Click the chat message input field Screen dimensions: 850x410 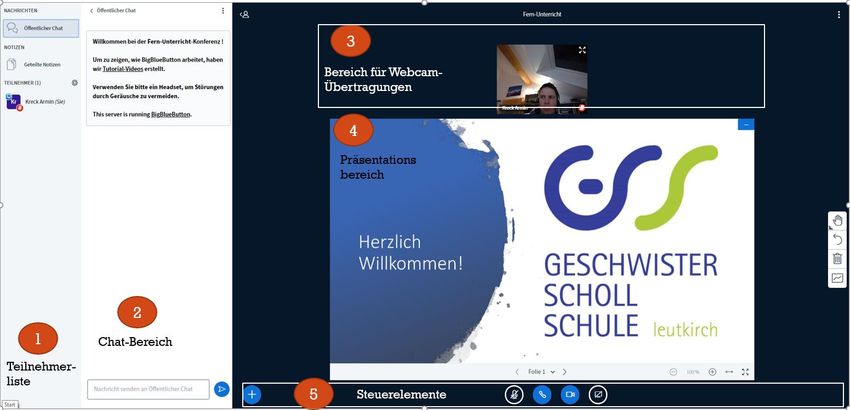(x=148, y=389)
